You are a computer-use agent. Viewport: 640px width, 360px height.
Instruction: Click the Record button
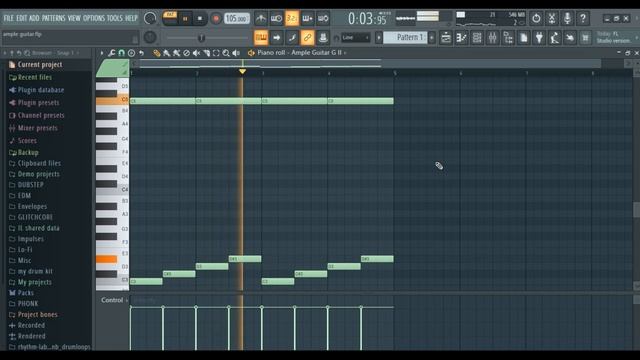click(216, 19)
